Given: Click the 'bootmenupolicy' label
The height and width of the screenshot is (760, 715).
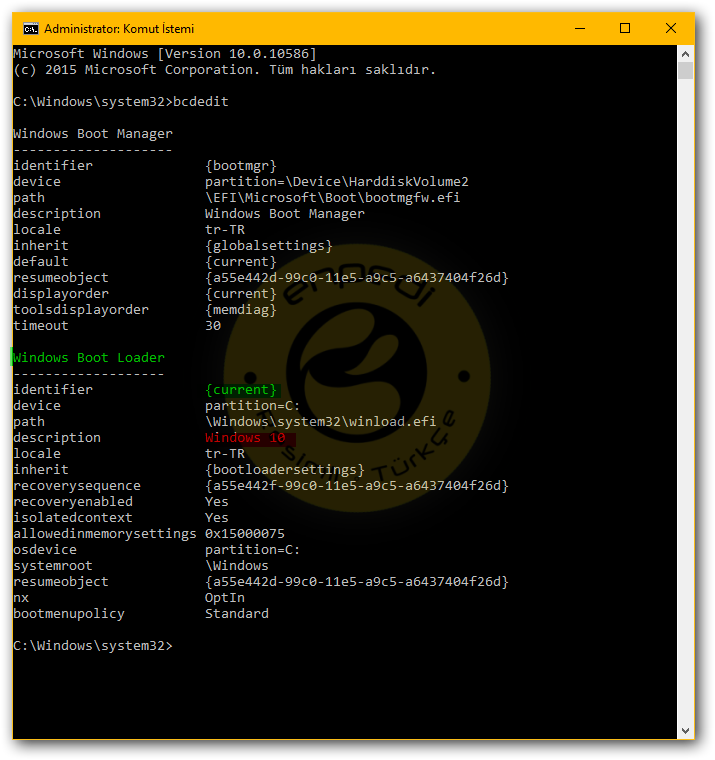Looking at the screenshot, I should [x=69, y=614].
